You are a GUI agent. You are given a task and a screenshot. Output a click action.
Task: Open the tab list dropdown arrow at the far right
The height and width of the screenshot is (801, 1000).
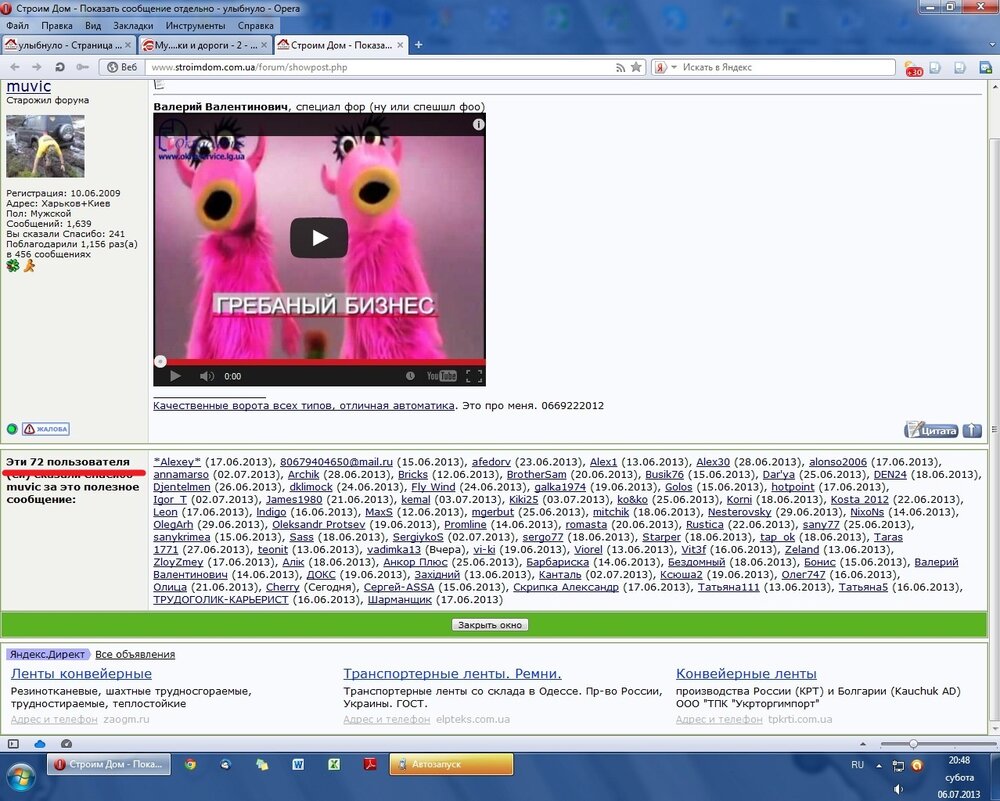[992, 45]
